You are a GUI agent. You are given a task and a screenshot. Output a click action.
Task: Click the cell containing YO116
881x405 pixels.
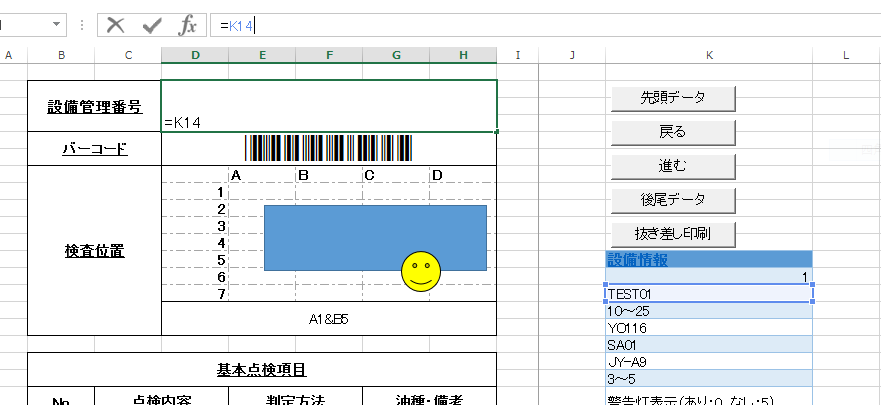[x=708, y=327]
